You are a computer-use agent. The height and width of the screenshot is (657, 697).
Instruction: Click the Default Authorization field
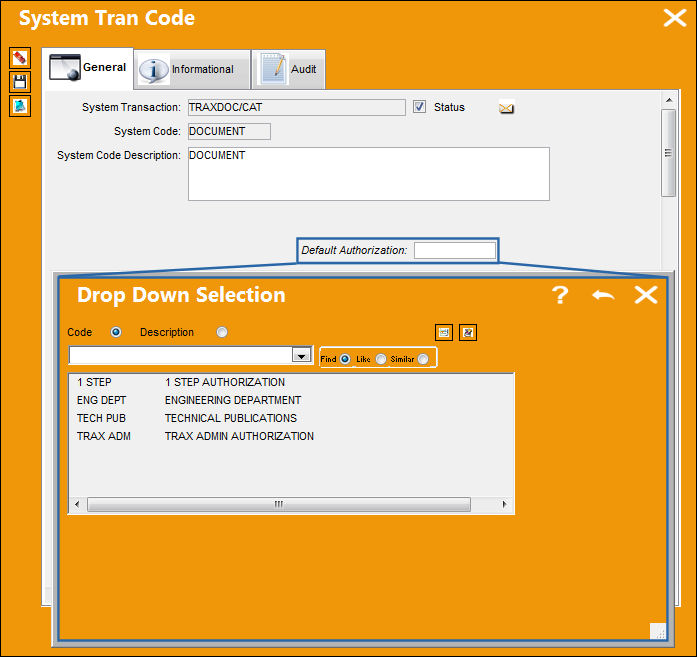coord(455,250)
